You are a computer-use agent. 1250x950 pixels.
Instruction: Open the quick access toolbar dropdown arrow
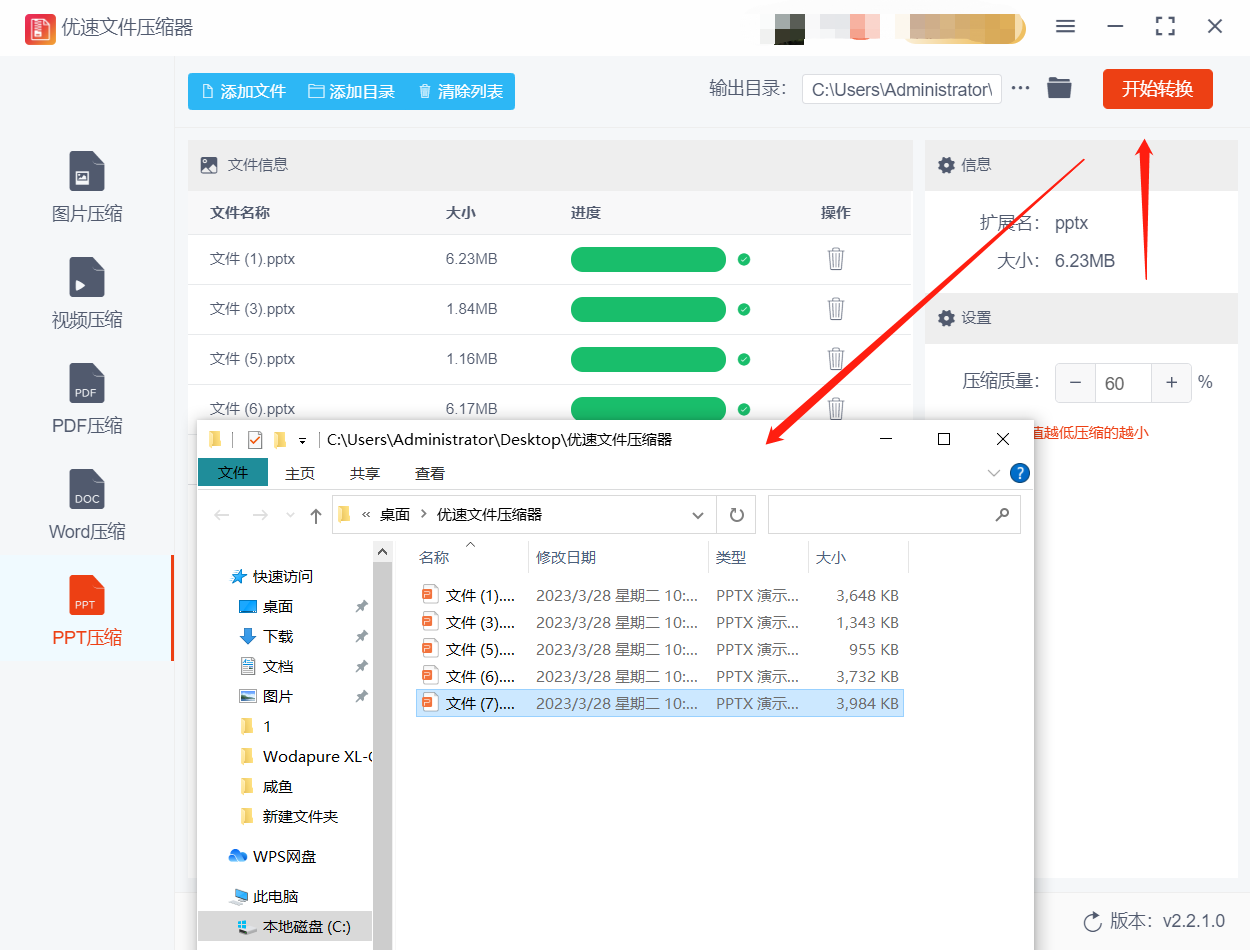(302, 440)
